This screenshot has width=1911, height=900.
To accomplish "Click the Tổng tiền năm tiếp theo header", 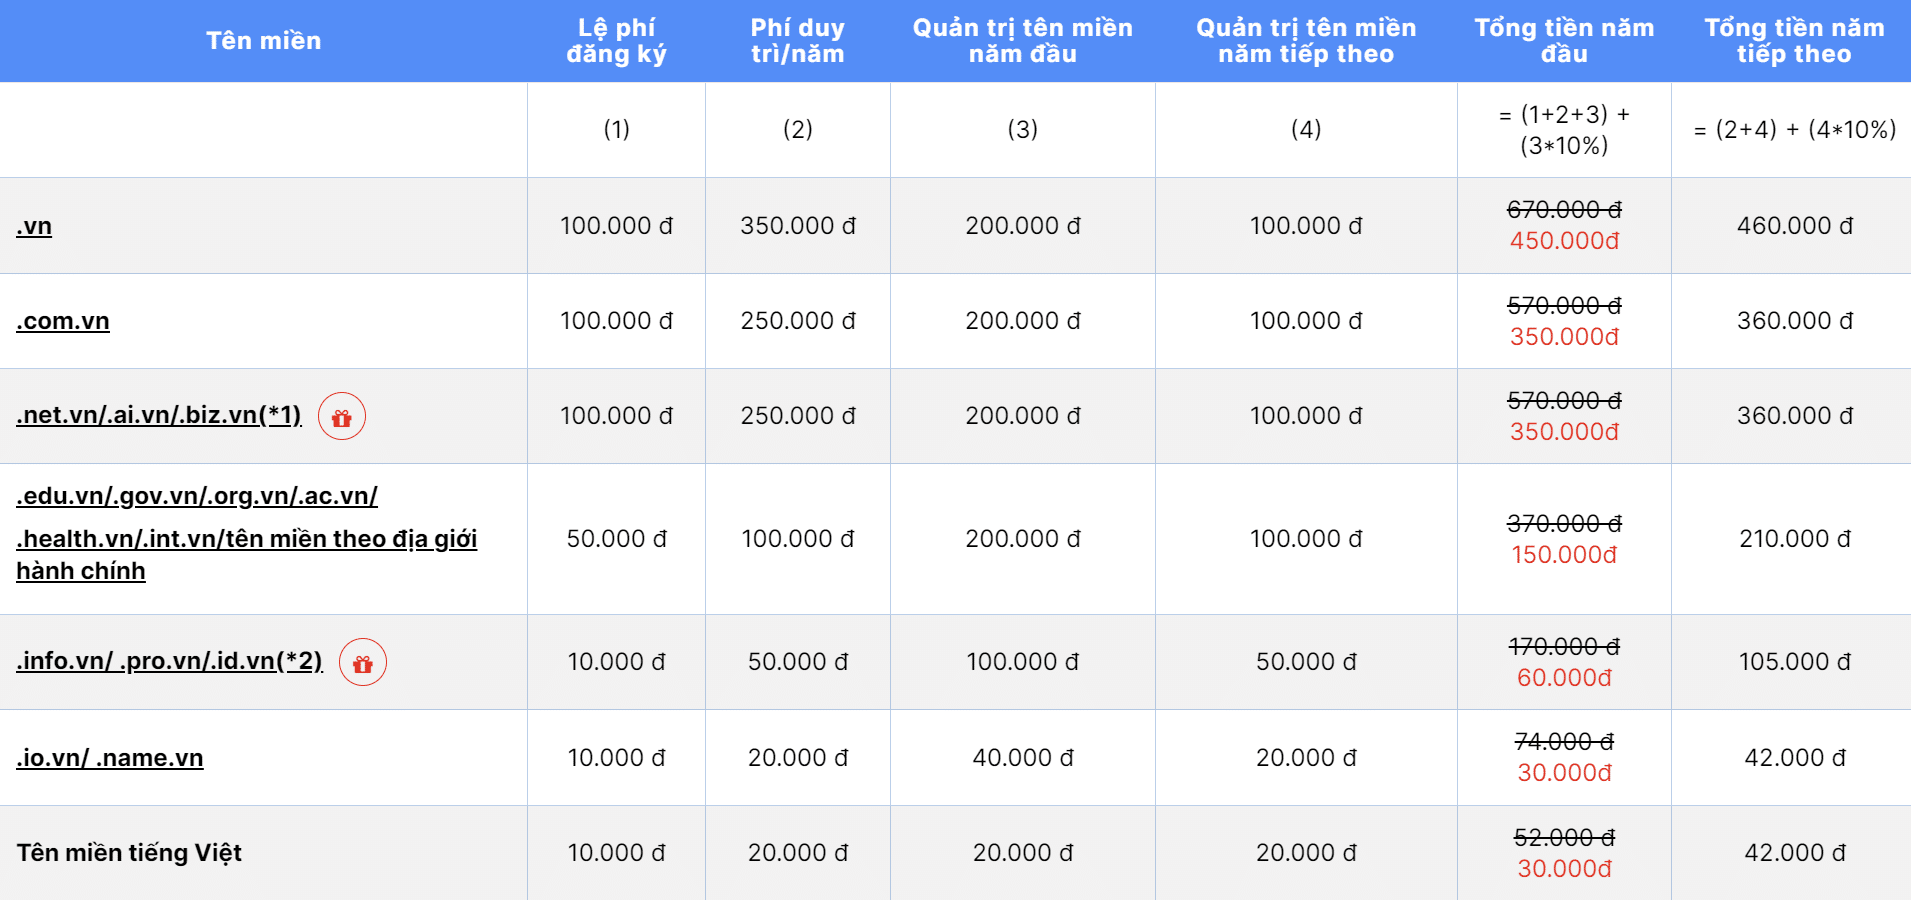I will 1794,41.
